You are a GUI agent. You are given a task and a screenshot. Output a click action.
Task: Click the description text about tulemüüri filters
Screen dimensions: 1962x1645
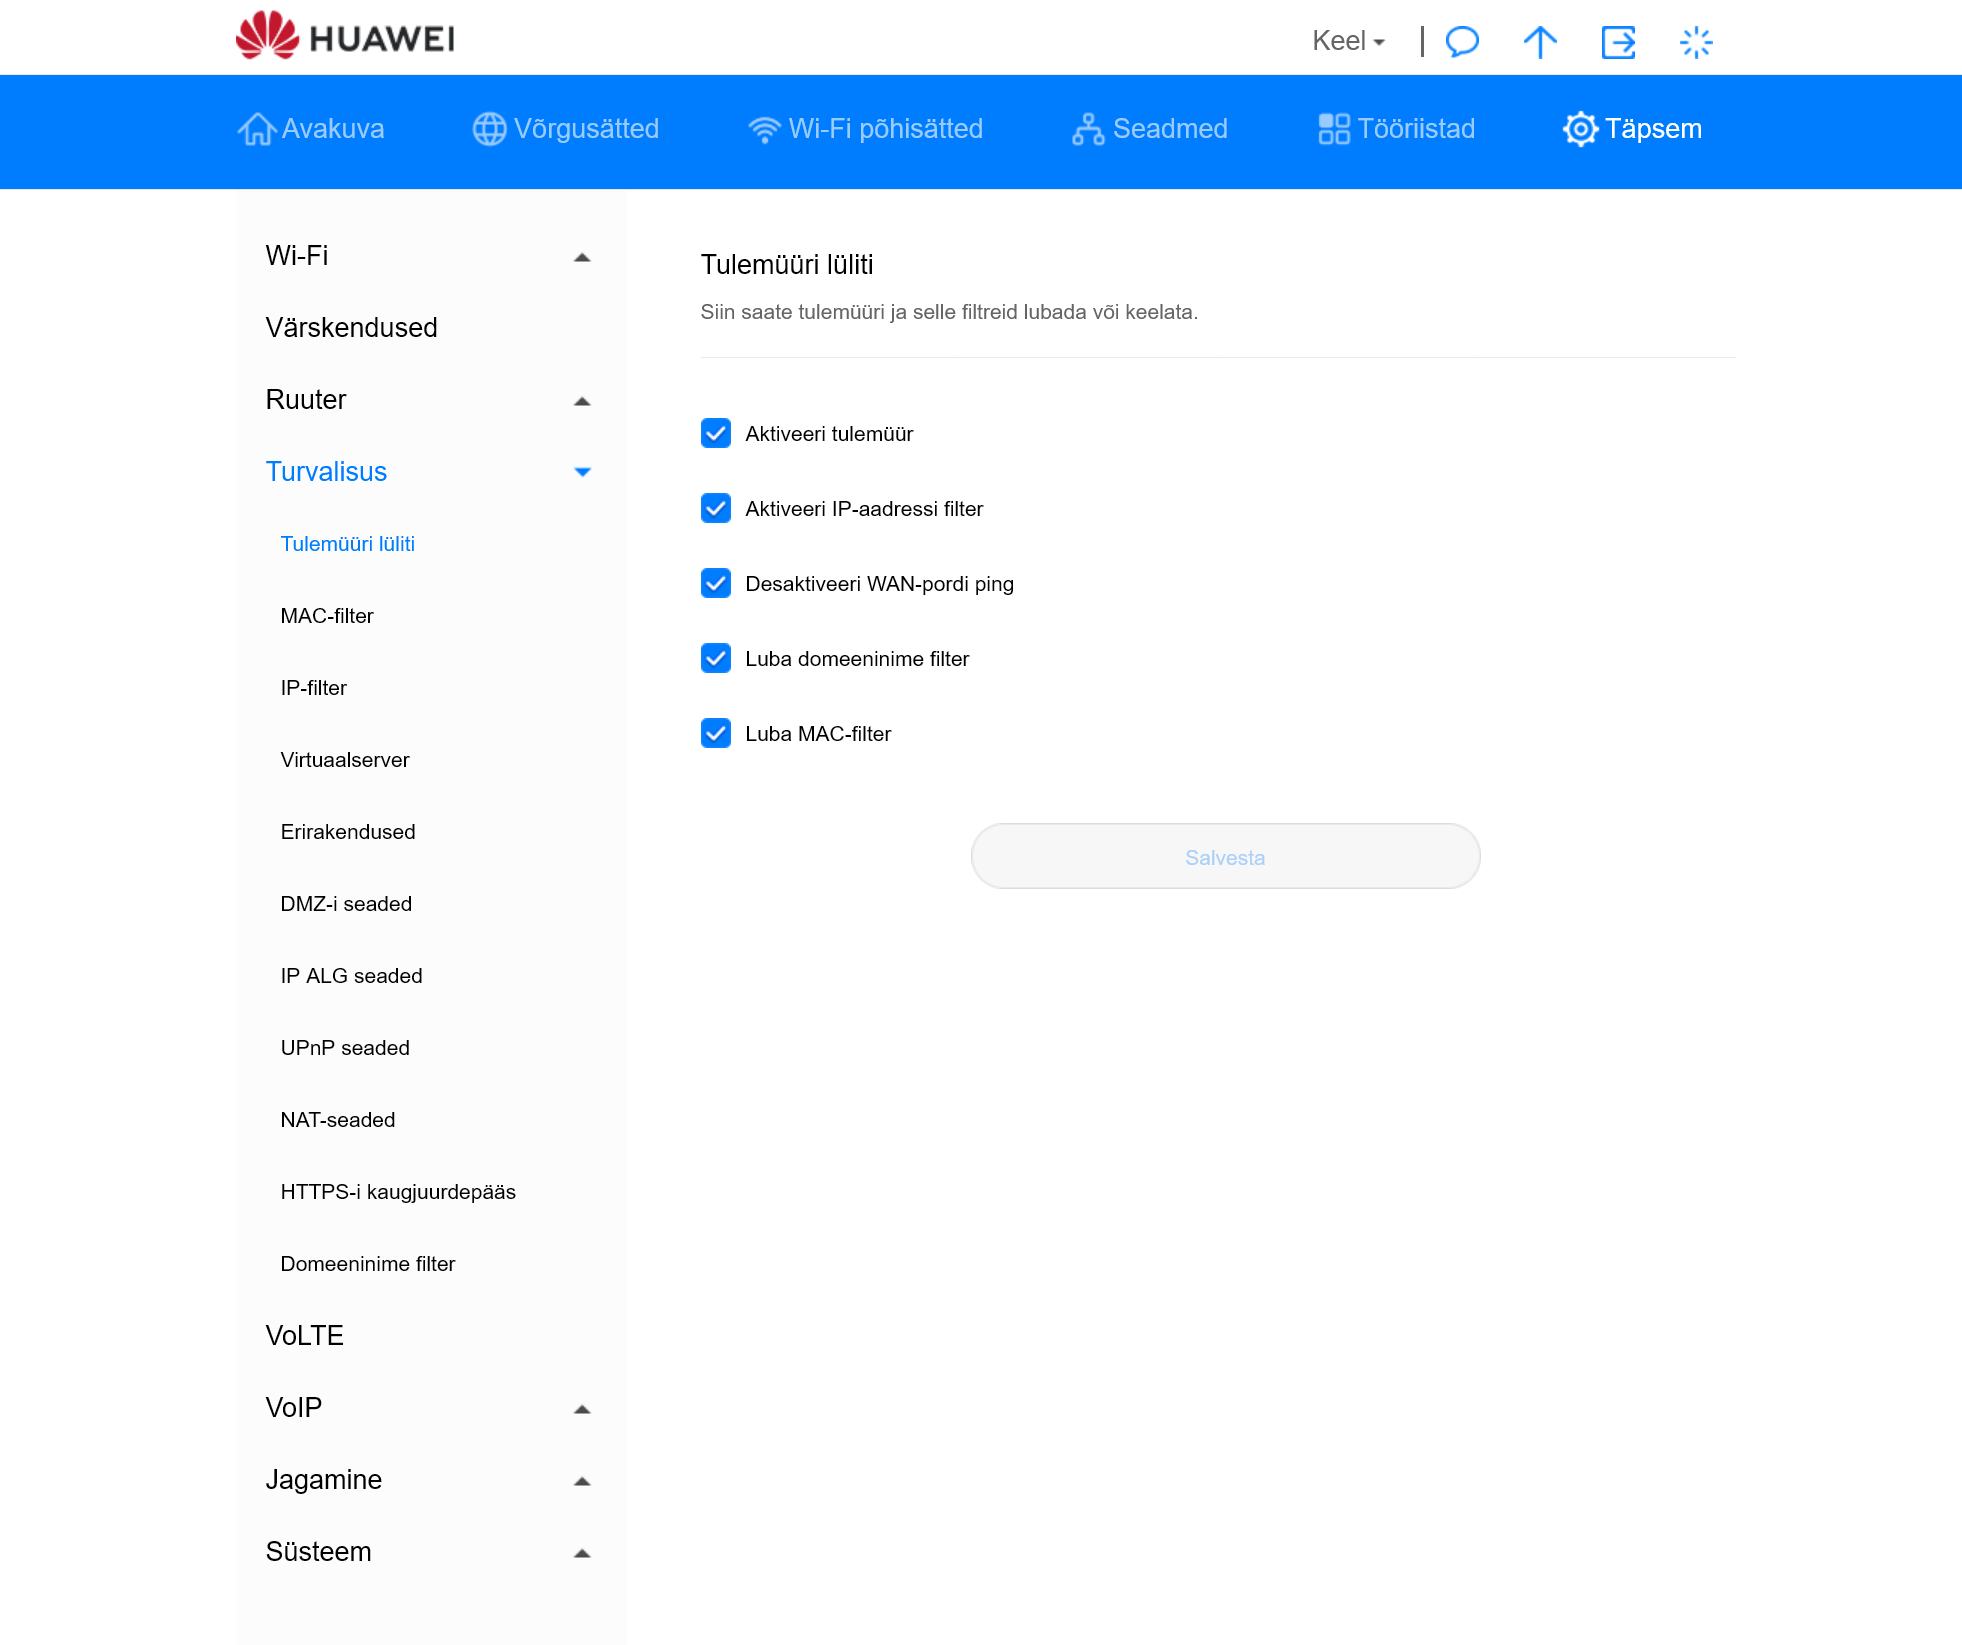tap(949, 312)
